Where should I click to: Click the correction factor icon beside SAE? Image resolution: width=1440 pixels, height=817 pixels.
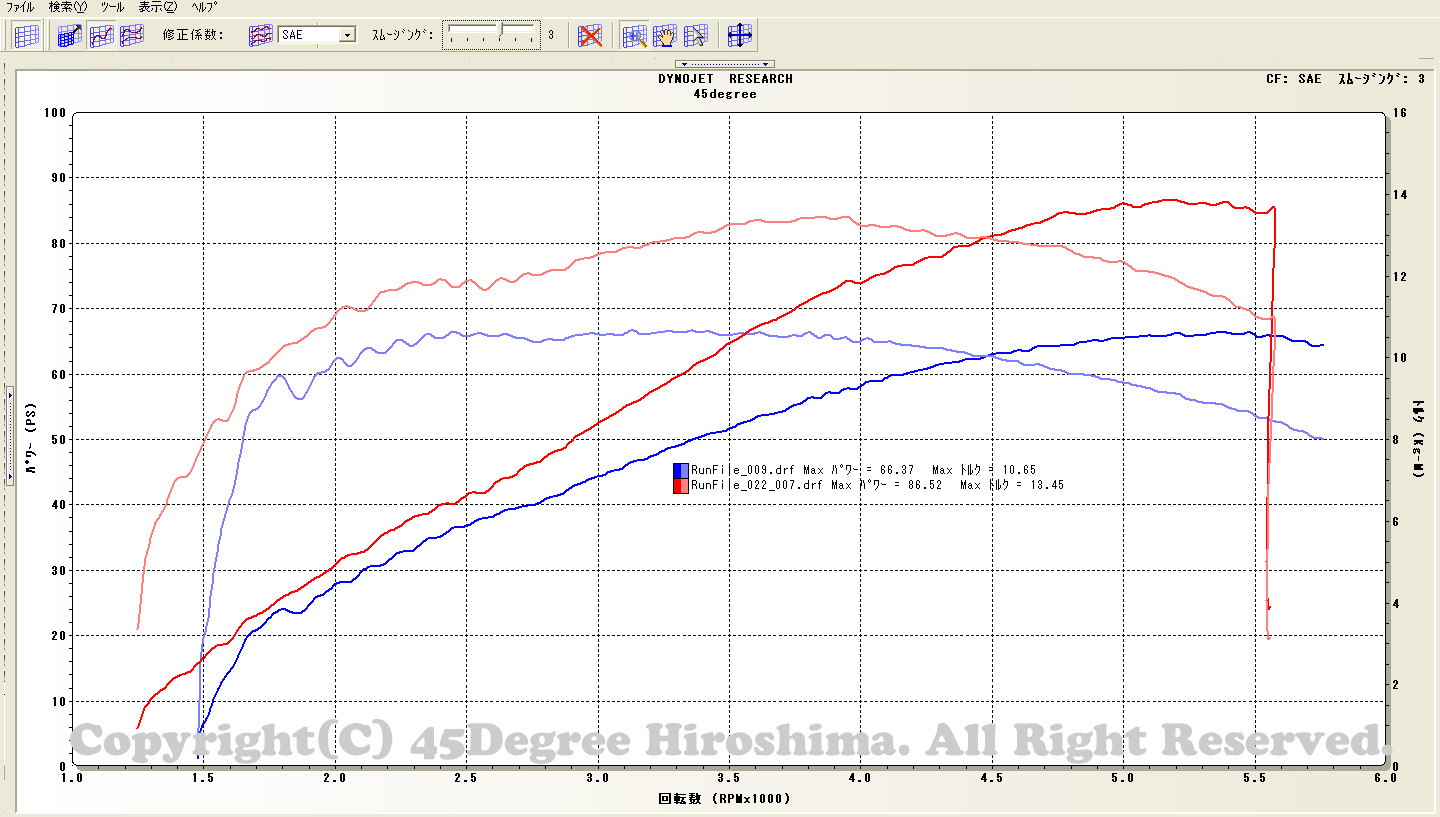[x=260, y=36]
